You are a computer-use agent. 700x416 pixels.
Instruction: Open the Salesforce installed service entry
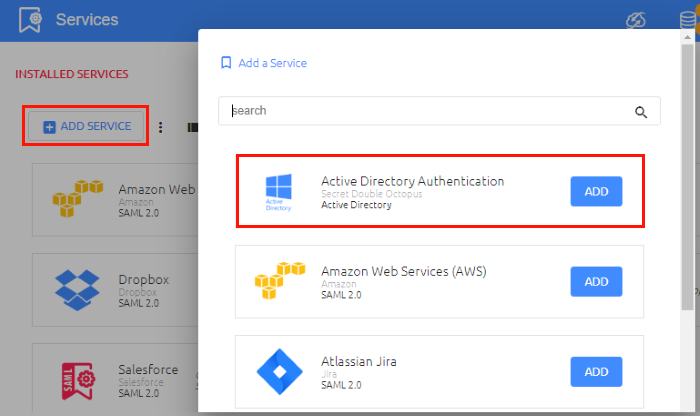[115, 379]
